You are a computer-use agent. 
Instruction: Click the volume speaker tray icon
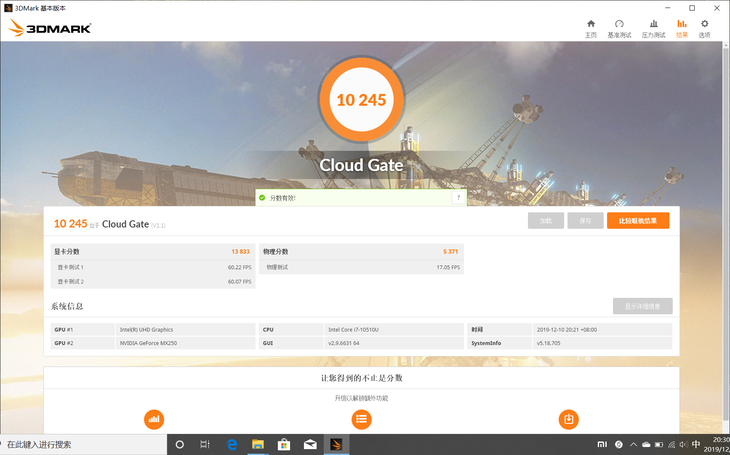coord(683,444)
